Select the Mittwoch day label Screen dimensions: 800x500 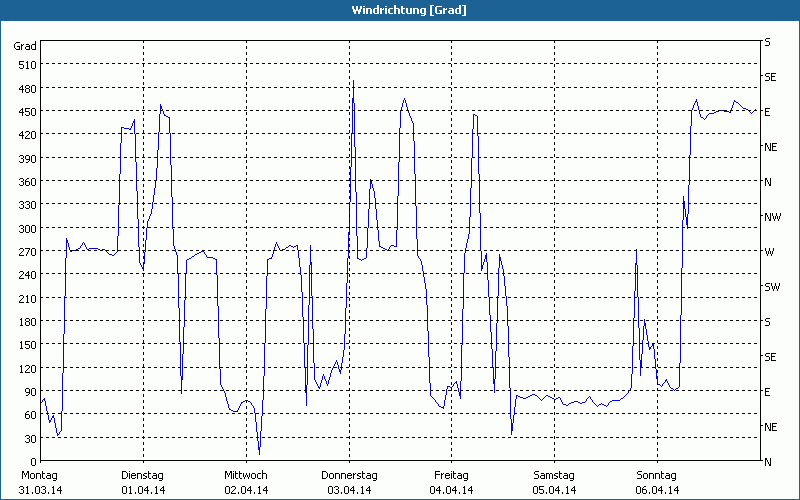click(x=245, y=474)
